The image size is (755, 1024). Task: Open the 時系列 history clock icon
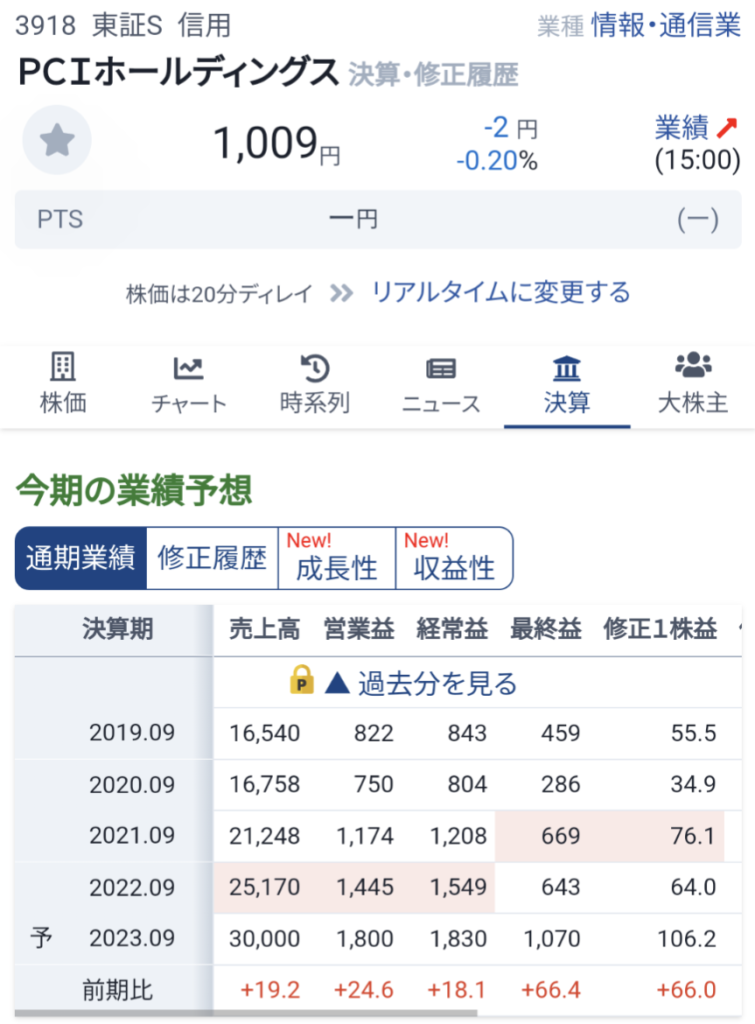(x=315, y=368)
